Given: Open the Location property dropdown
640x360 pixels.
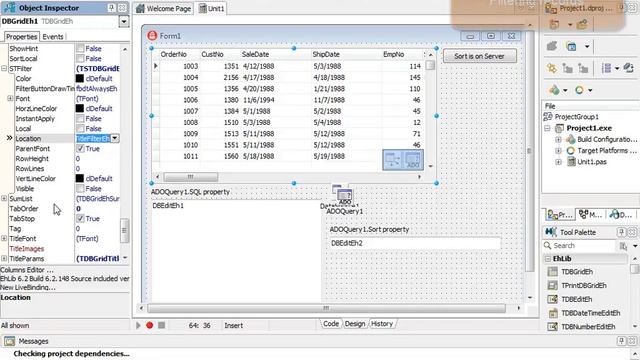Looking at the screenshot, I should click(x=115, y=138).
